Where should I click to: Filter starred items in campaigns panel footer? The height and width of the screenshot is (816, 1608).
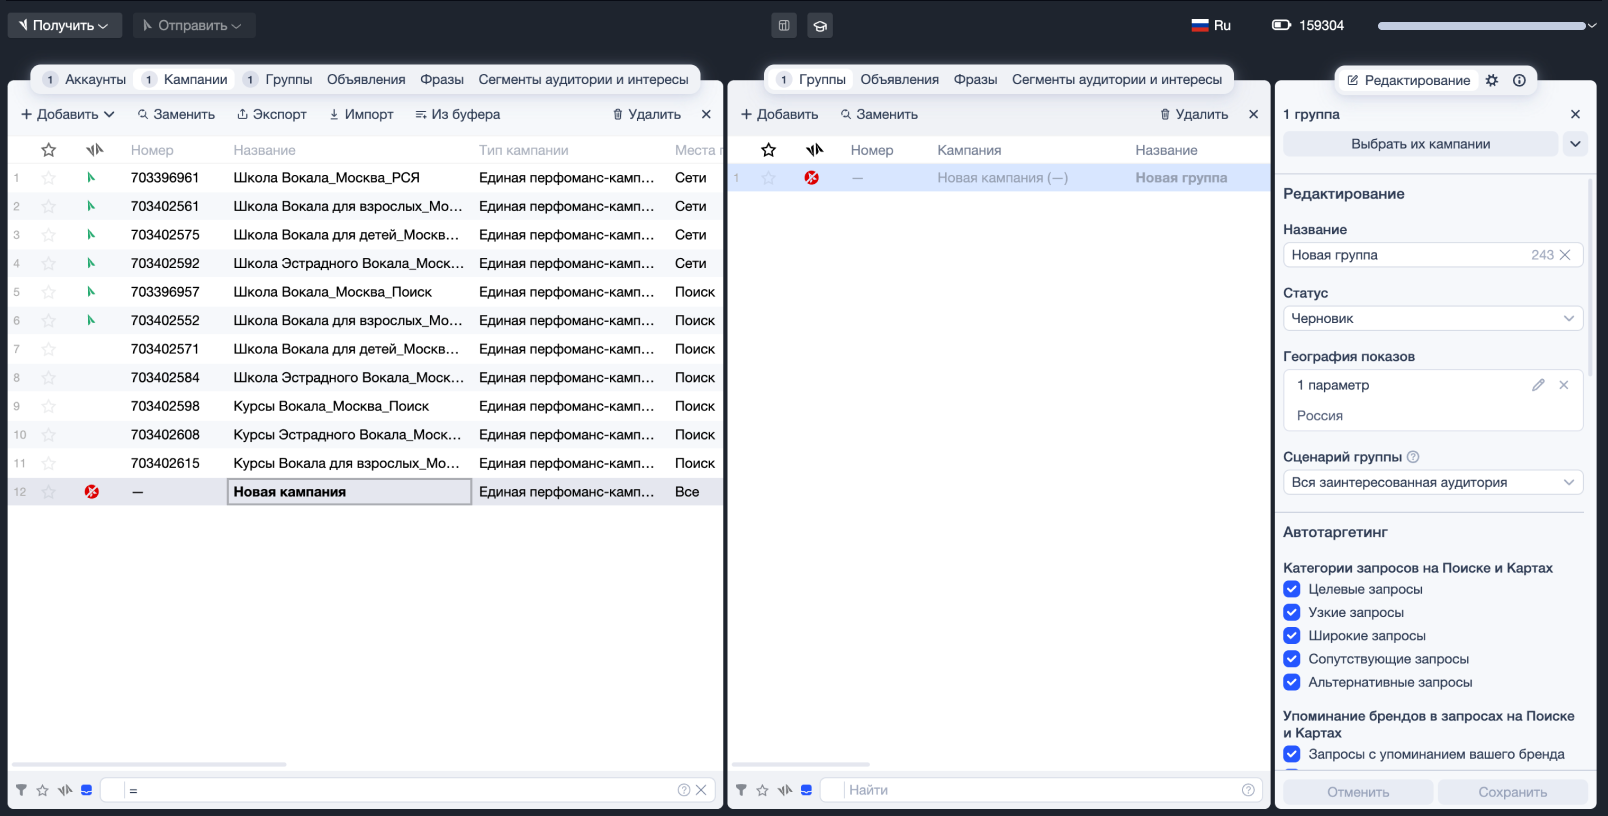[42, 790]
